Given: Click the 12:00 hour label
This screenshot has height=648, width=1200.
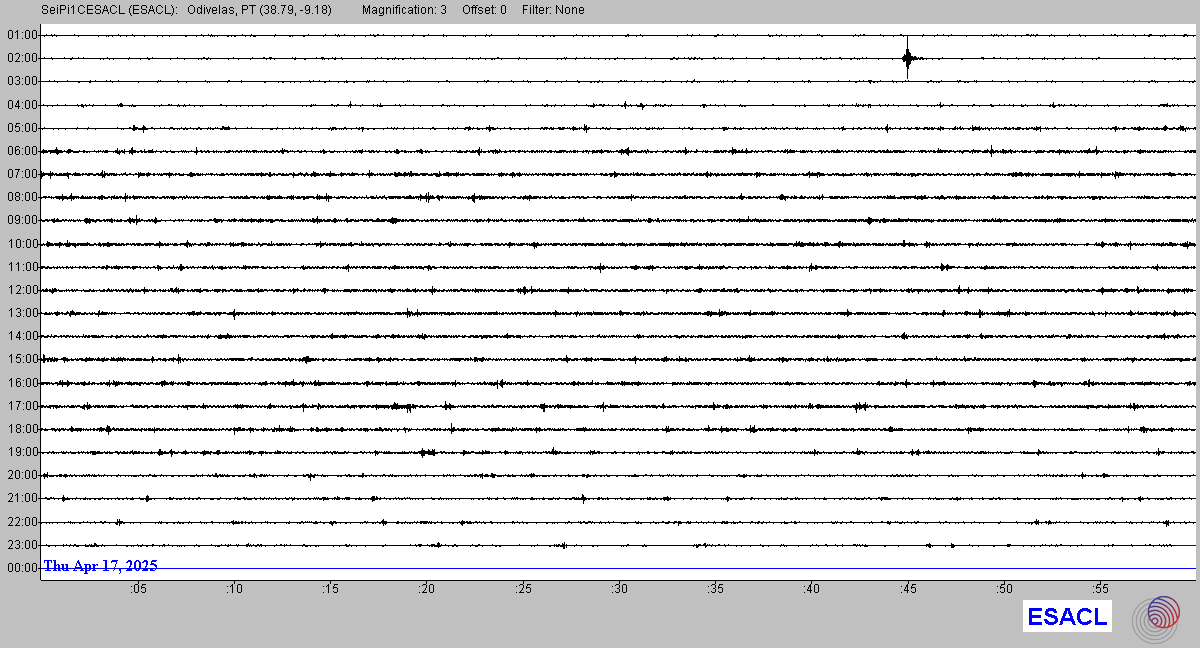Looking at the screenshot, I should 22,290.
